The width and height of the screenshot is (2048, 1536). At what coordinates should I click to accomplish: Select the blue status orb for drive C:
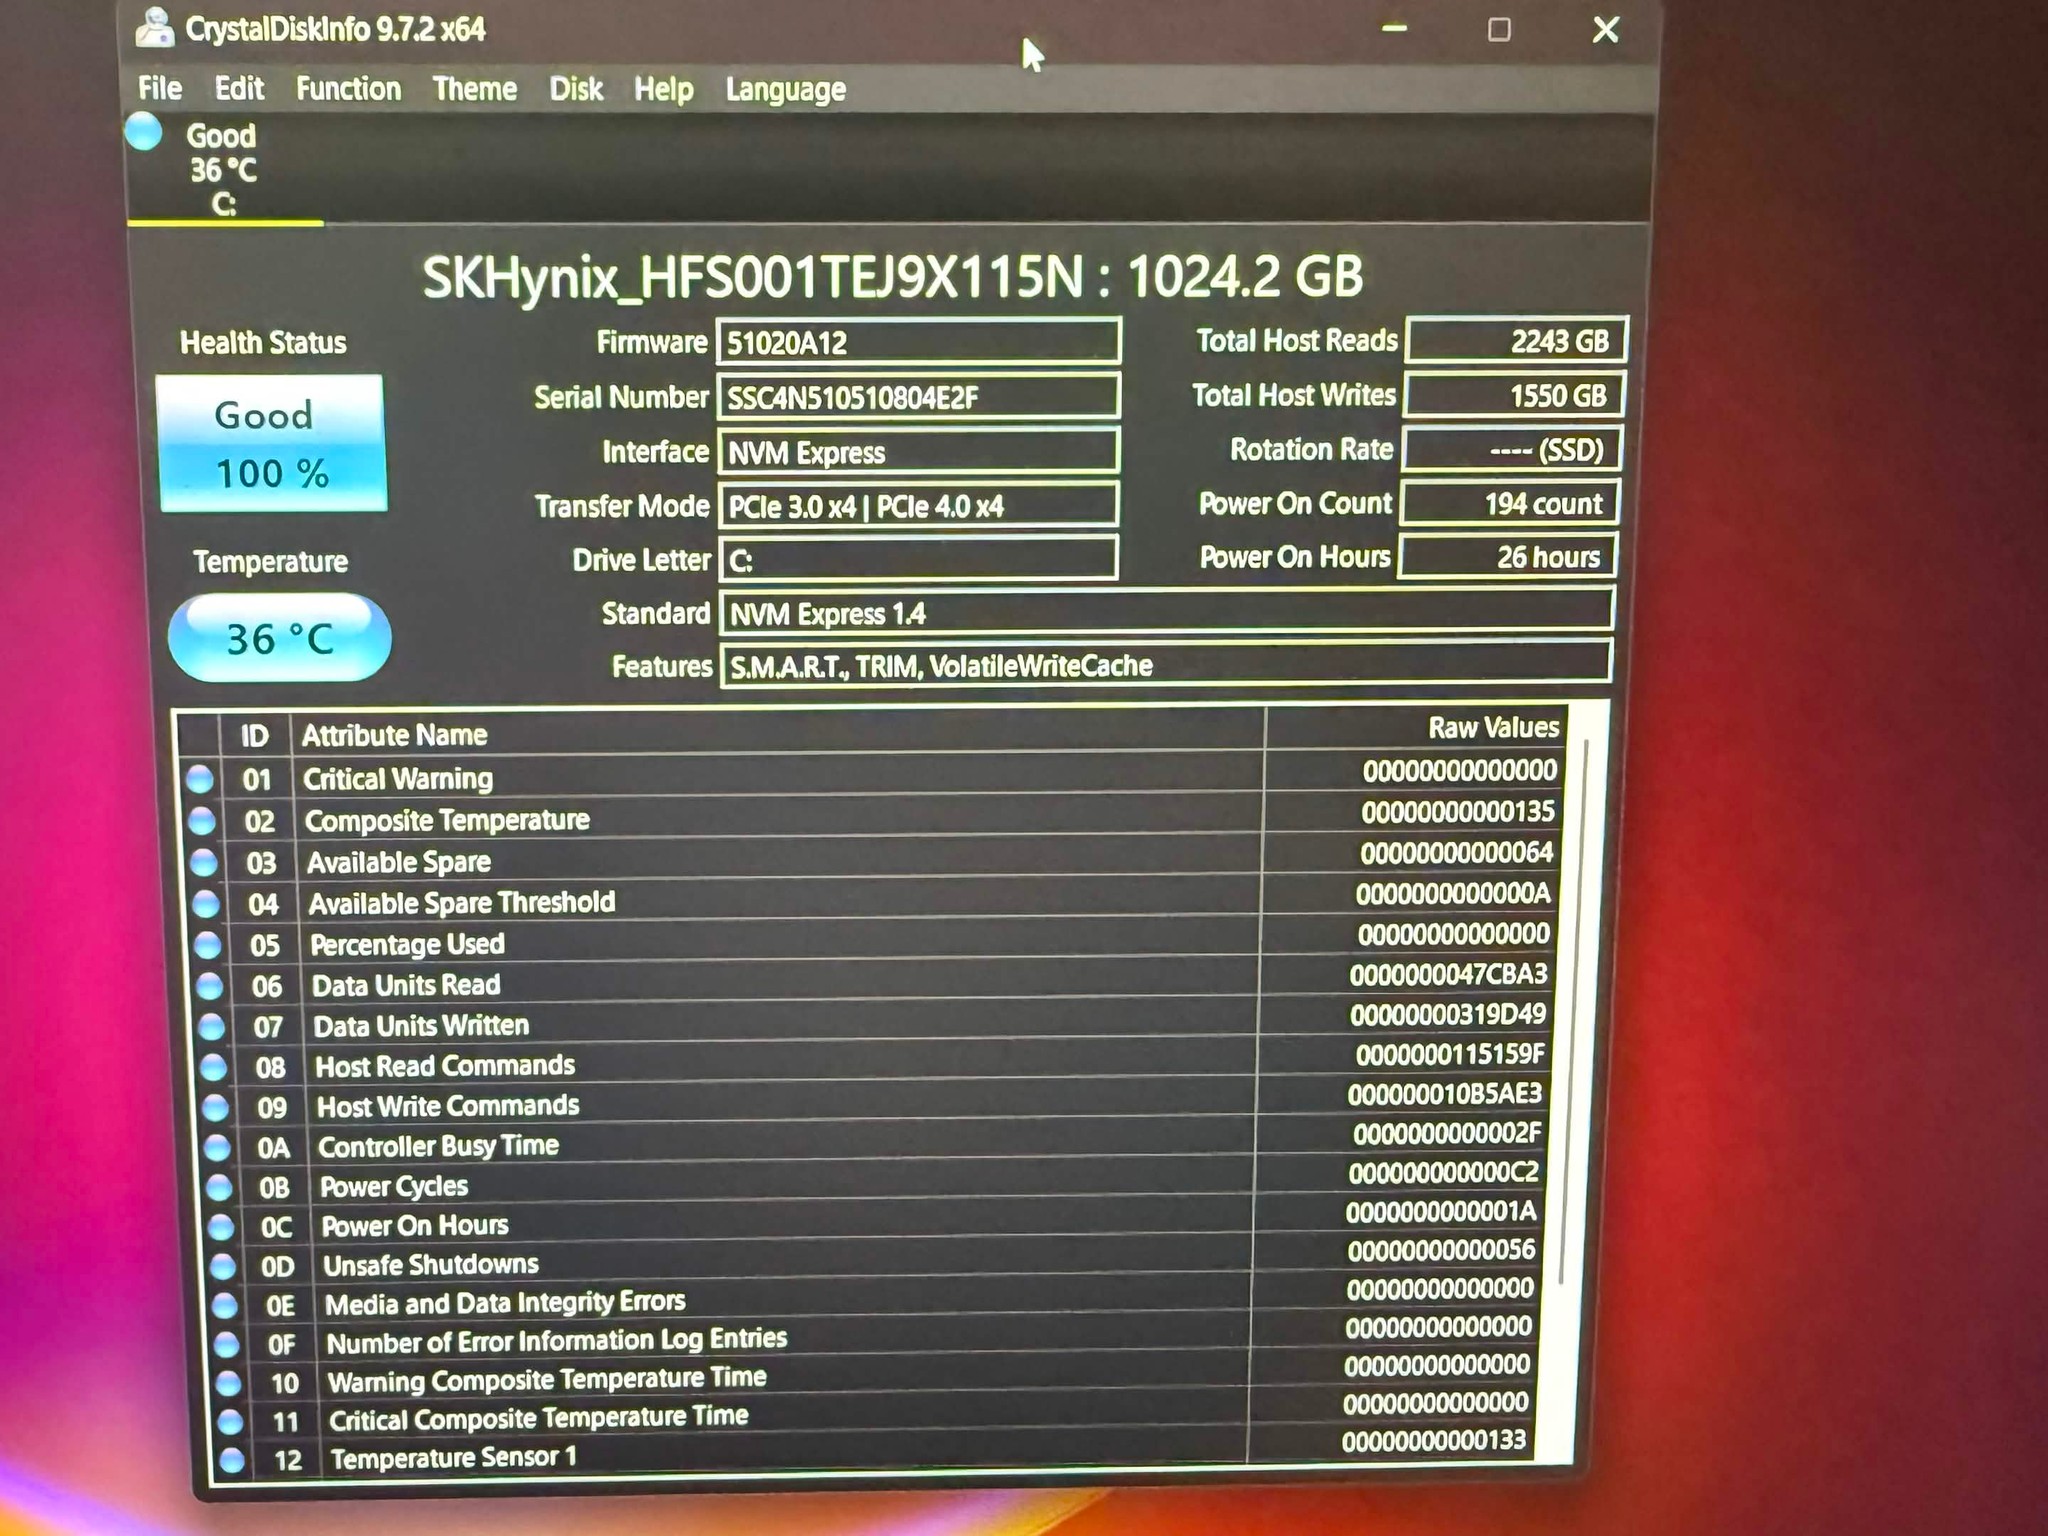coord(144,132)
